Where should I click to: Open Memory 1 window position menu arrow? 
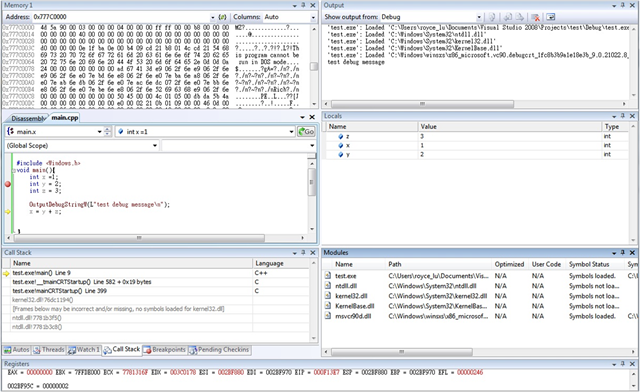coord(295,5)
